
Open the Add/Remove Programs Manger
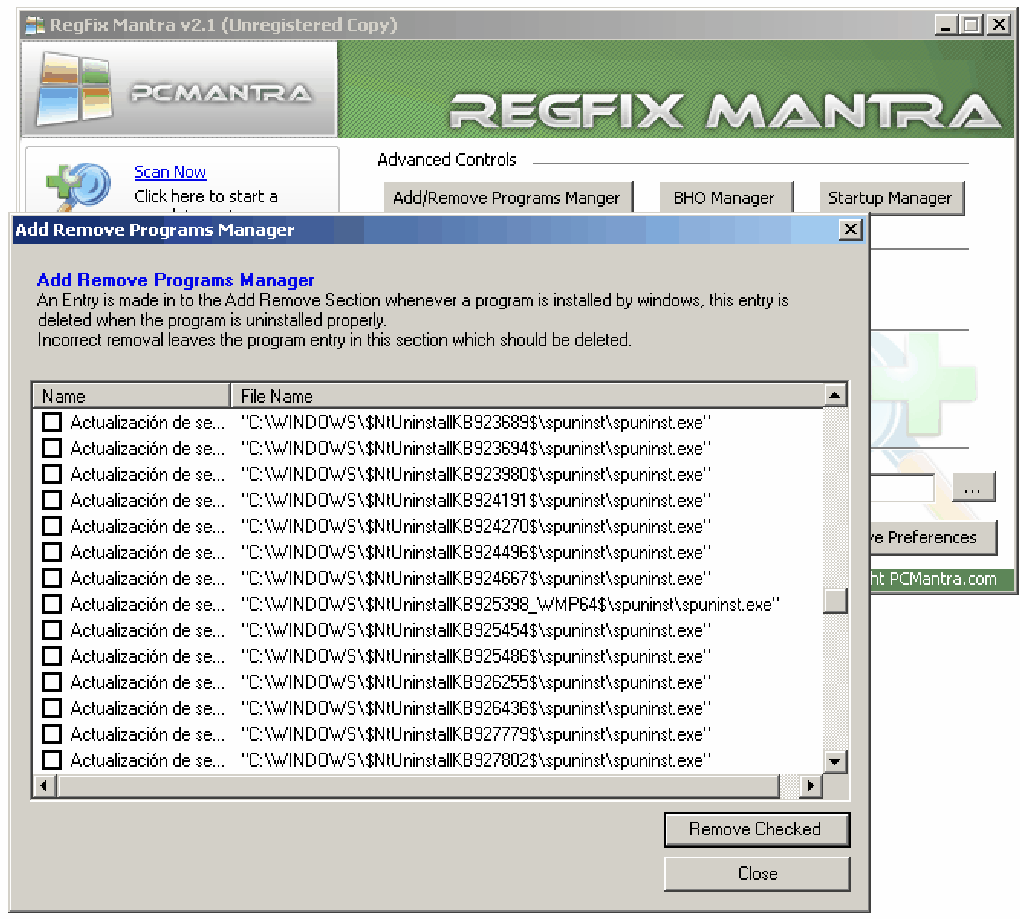click(x=507, y=198)
